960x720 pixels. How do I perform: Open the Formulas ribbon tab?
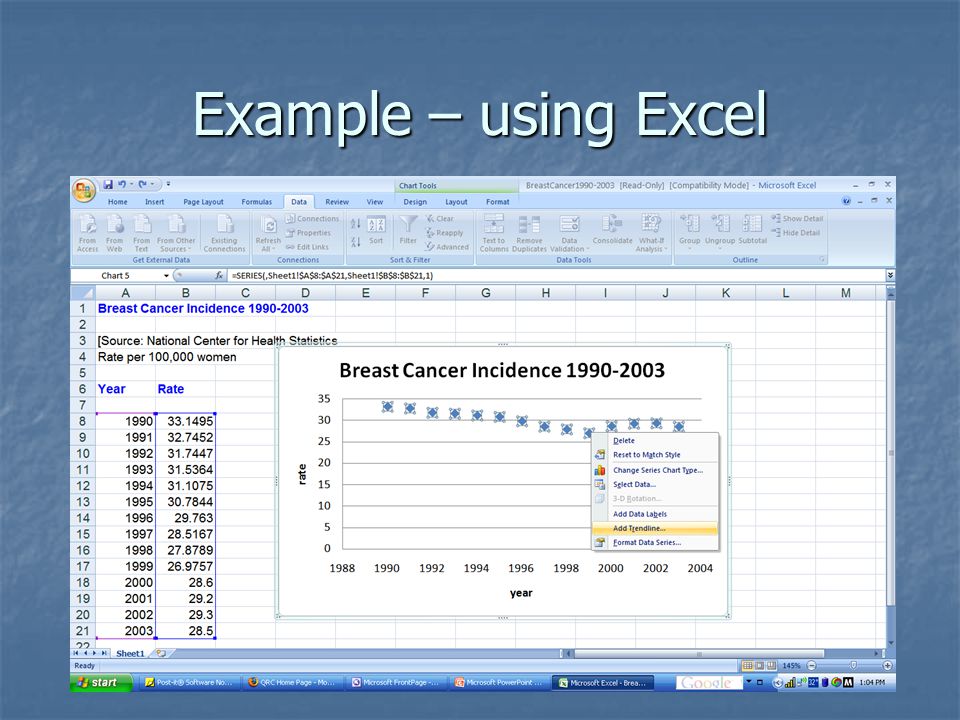257,202
